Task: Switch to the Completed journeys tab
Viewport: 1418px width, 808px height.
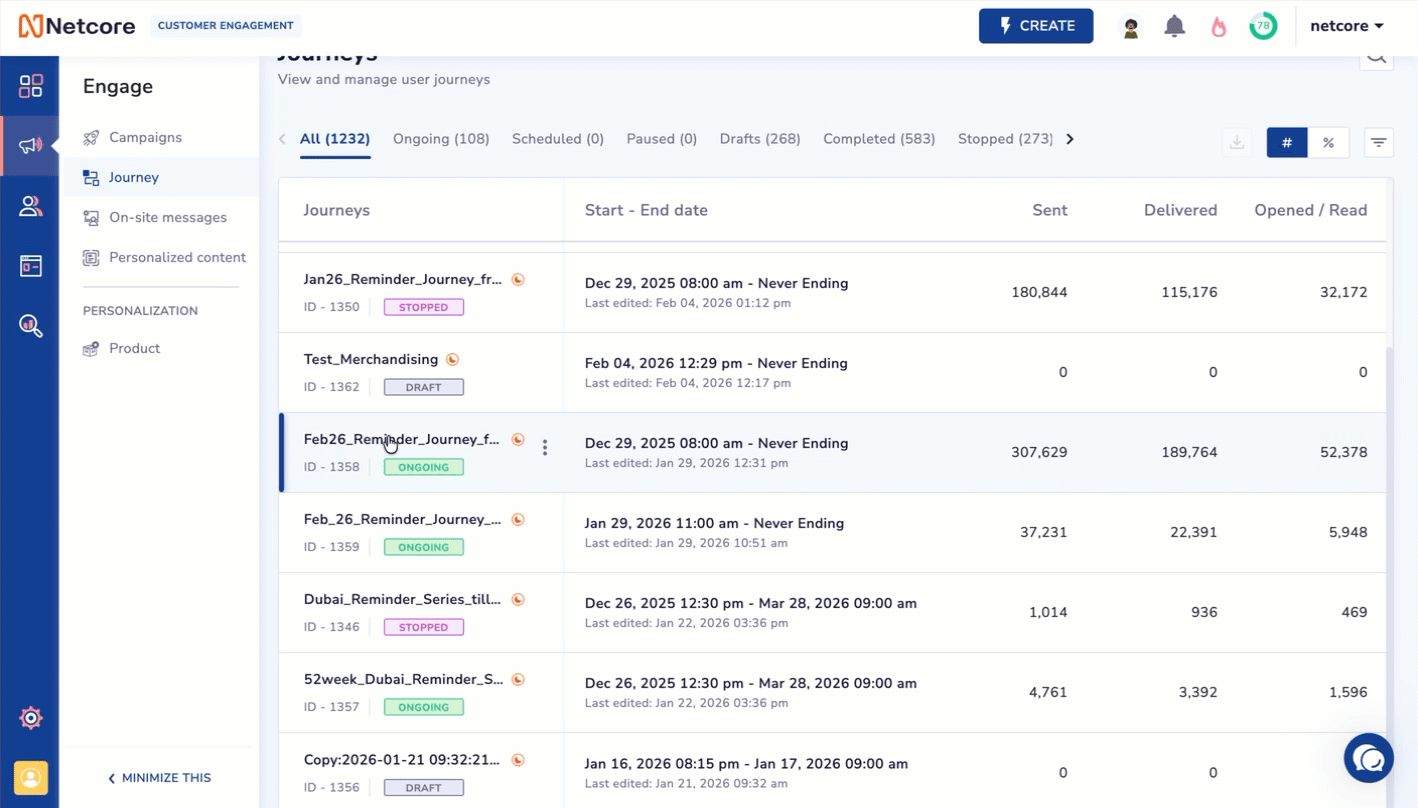Action: click(x=878, y=138)
